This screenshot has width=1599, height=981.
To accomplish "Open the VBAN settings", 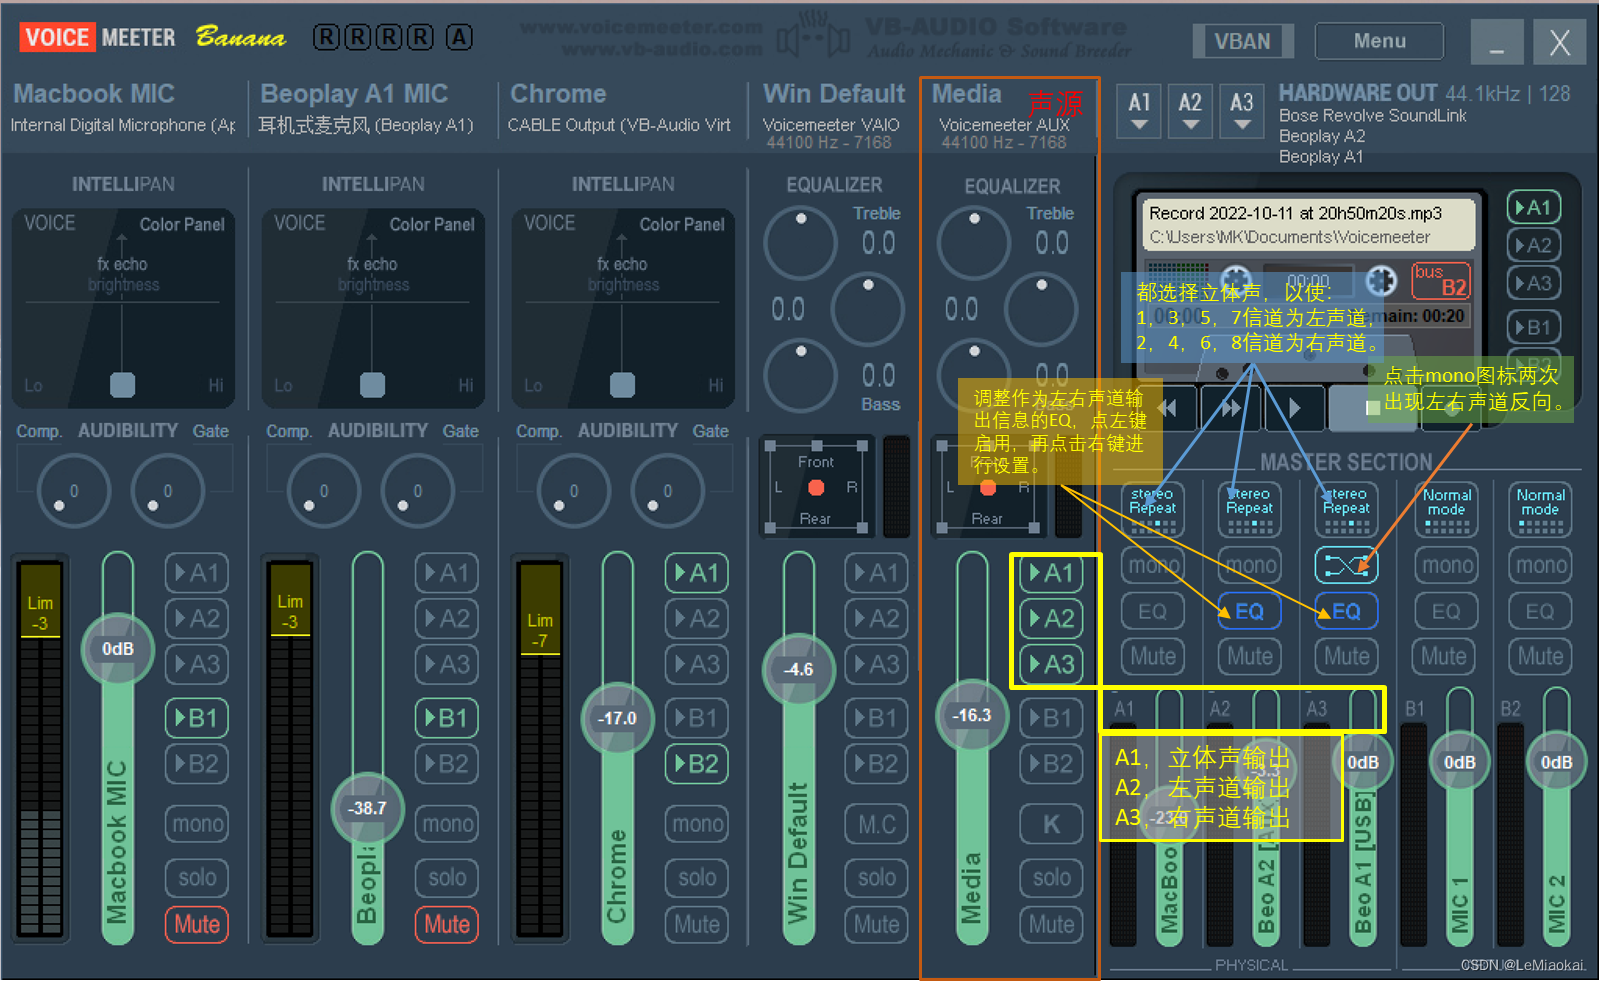I will click(x=1242, y=41).
